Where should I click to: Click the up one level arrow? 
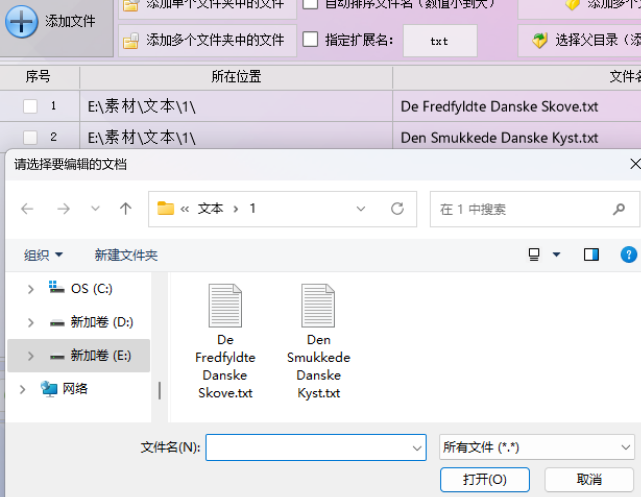click(x=125, y=209)
